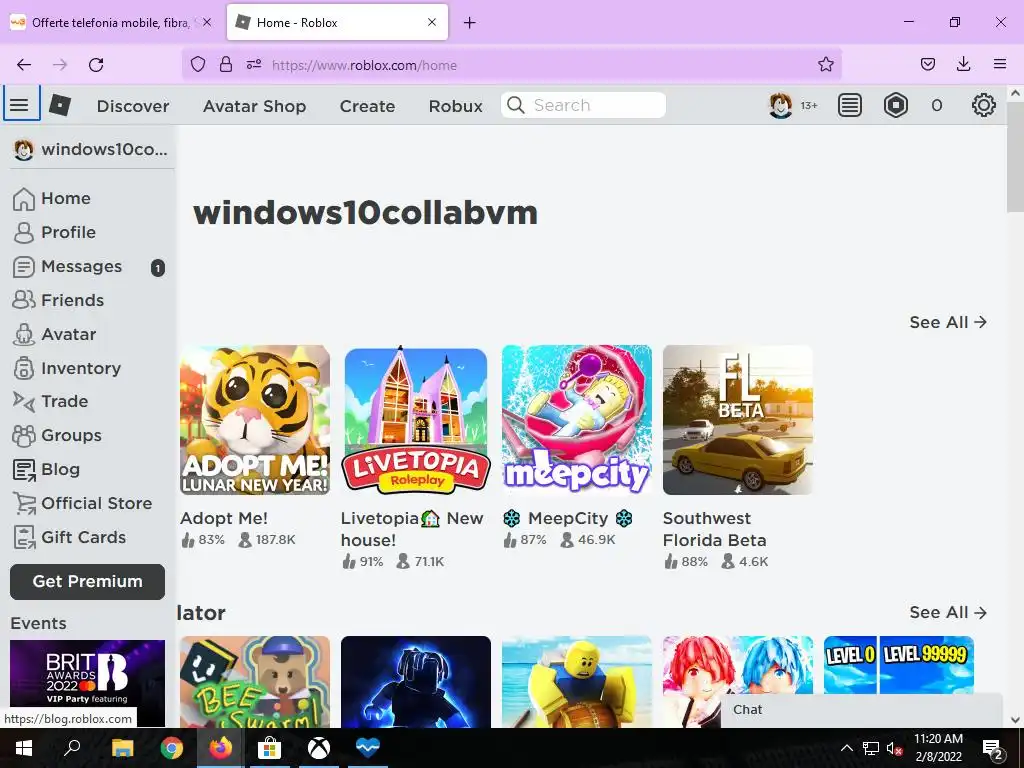Switch to Offerte telefonia mobile tab
1024x768 pixels.
111,23
